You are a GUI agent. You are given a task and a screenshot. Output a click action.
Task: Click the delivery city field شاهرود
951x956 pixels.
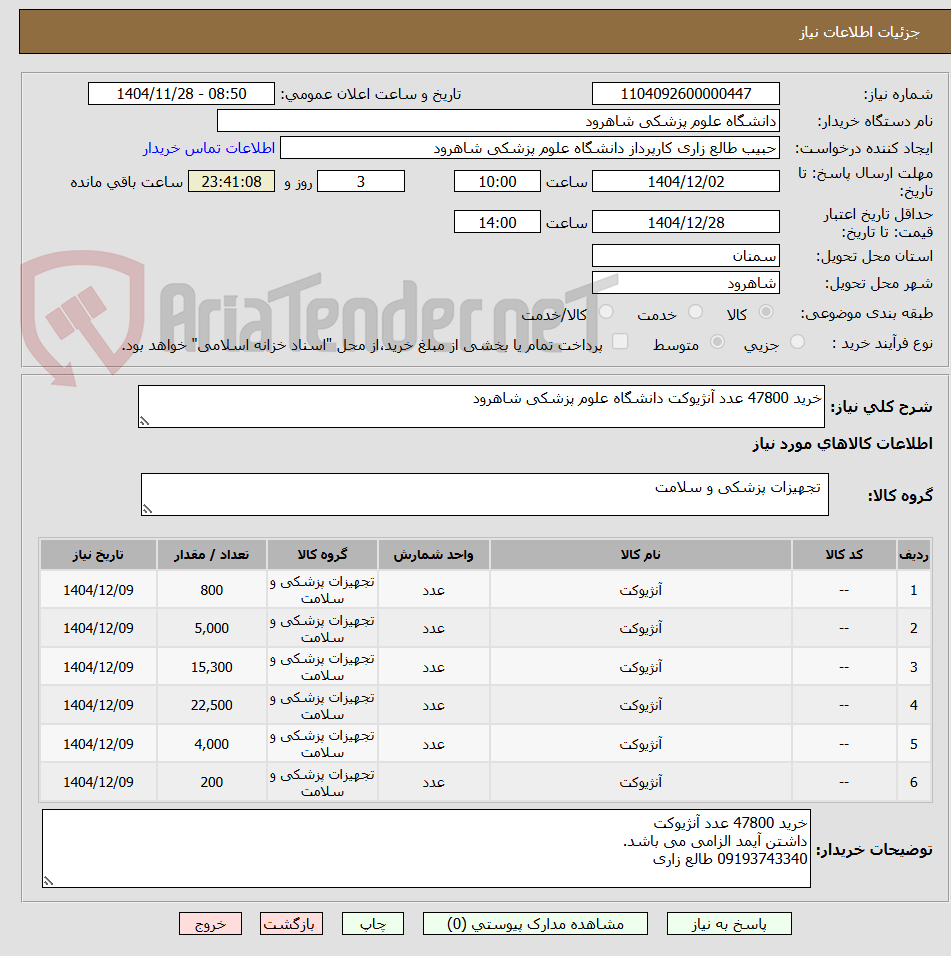(686, 283)
